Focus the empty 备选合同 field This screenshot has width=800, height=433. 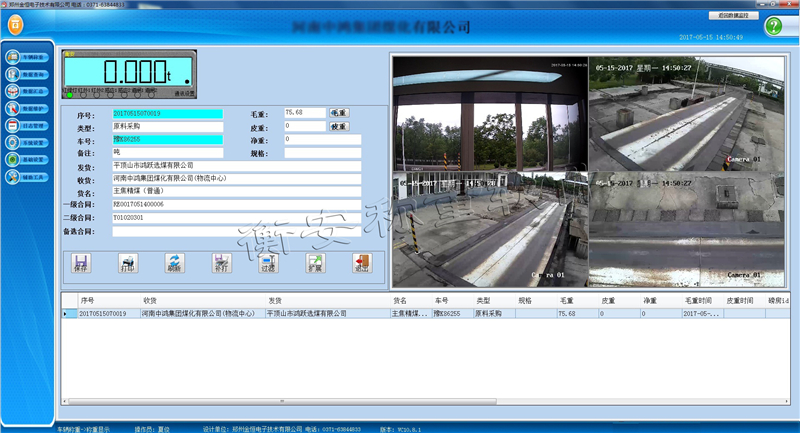[236, 231]
